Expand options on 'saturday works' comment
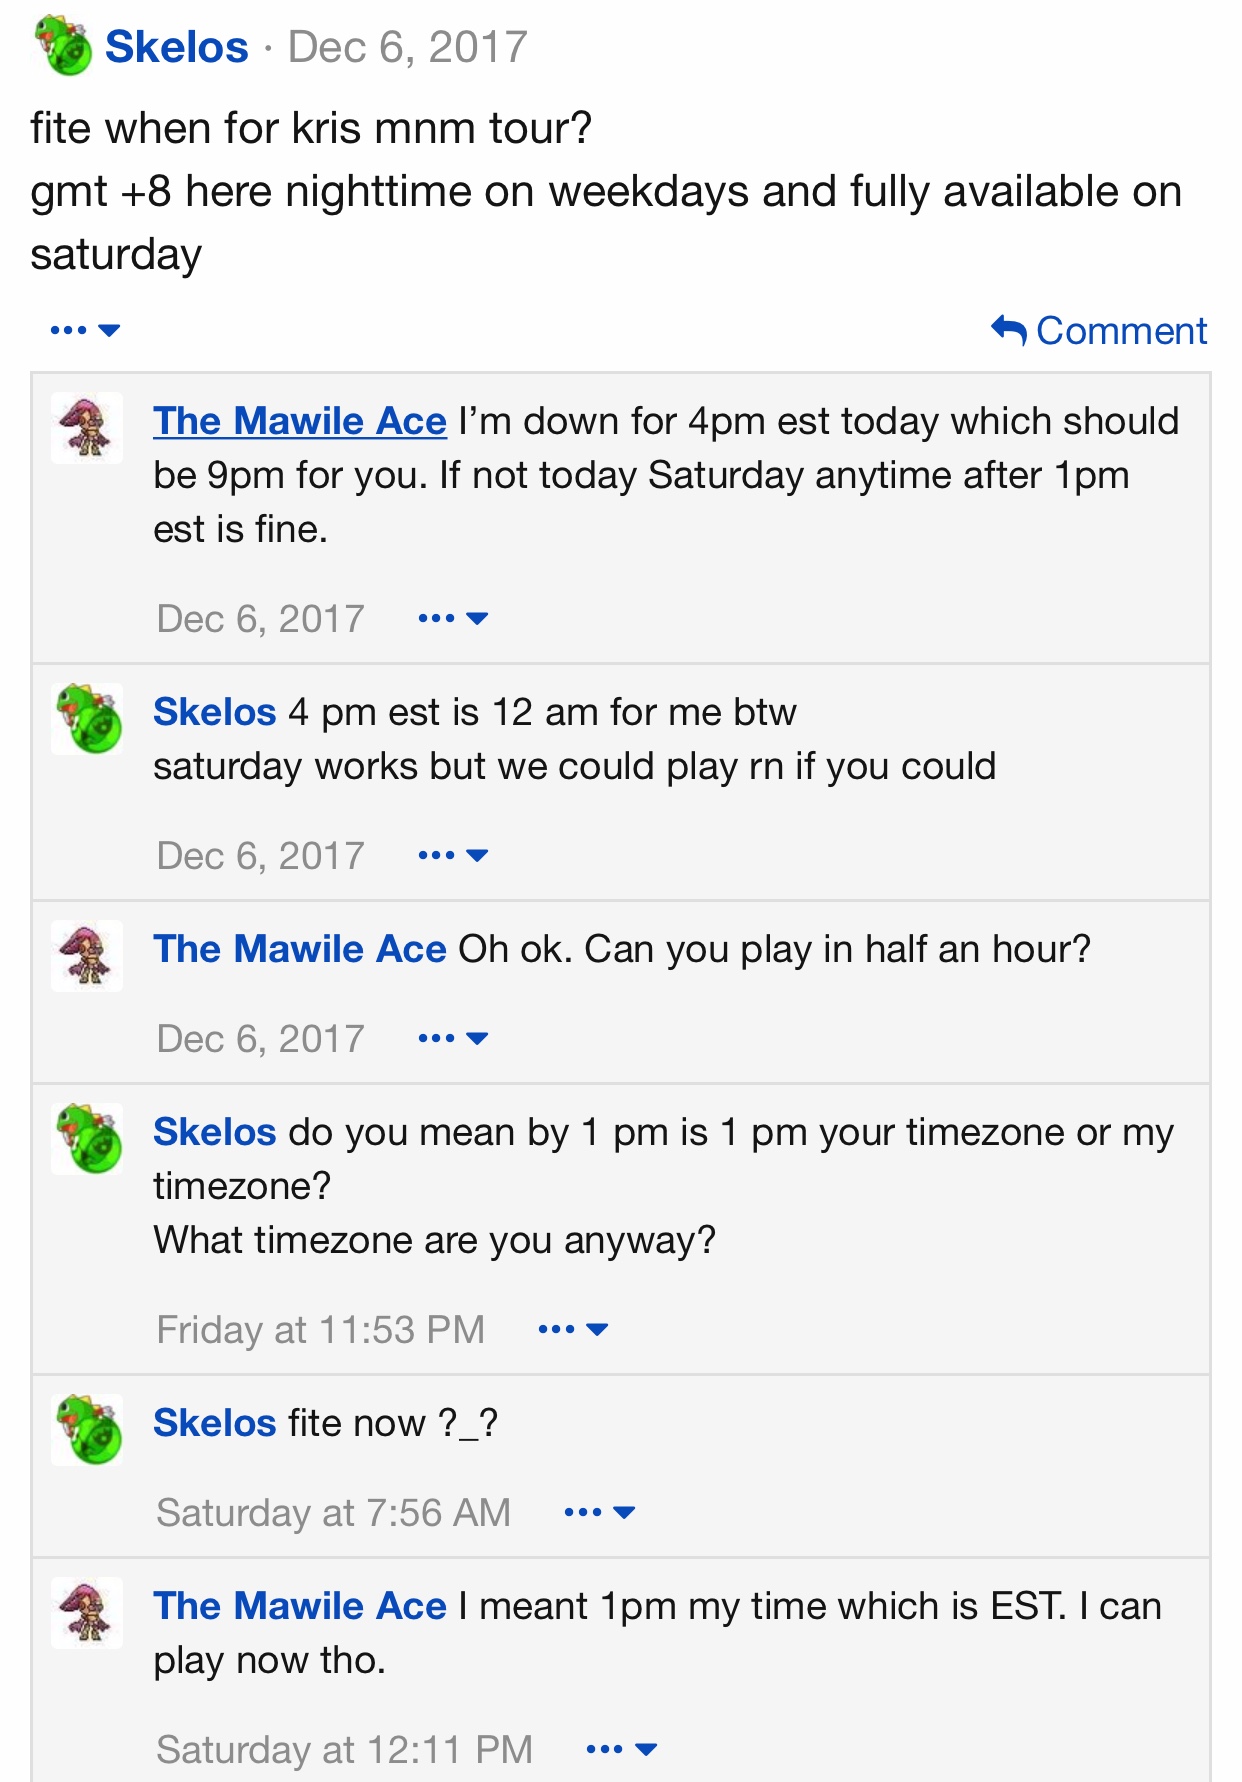The height and width of the screenshot is (1782, 1242). (453, 855)
